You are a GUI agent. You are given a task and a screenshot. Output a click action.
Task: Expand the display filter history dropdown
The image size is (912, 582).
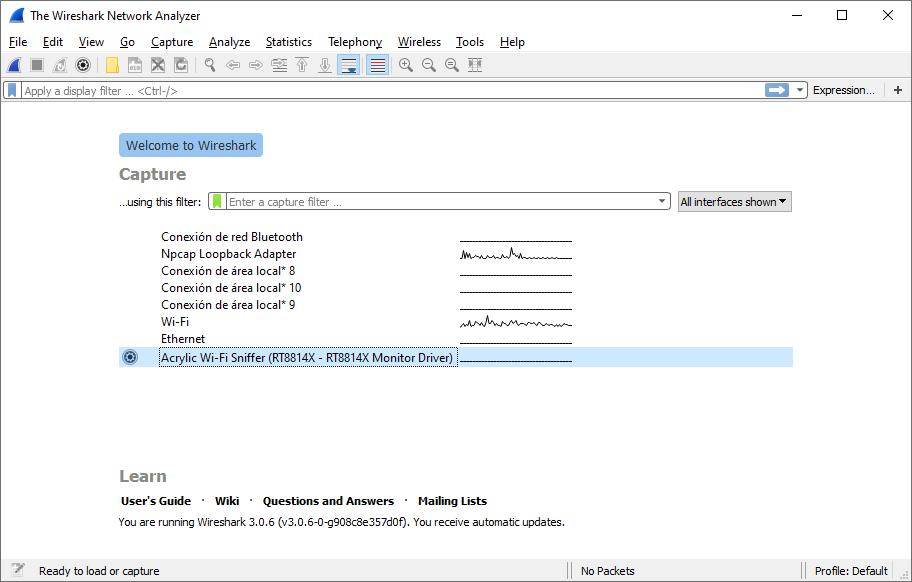(x=800, y=90)
